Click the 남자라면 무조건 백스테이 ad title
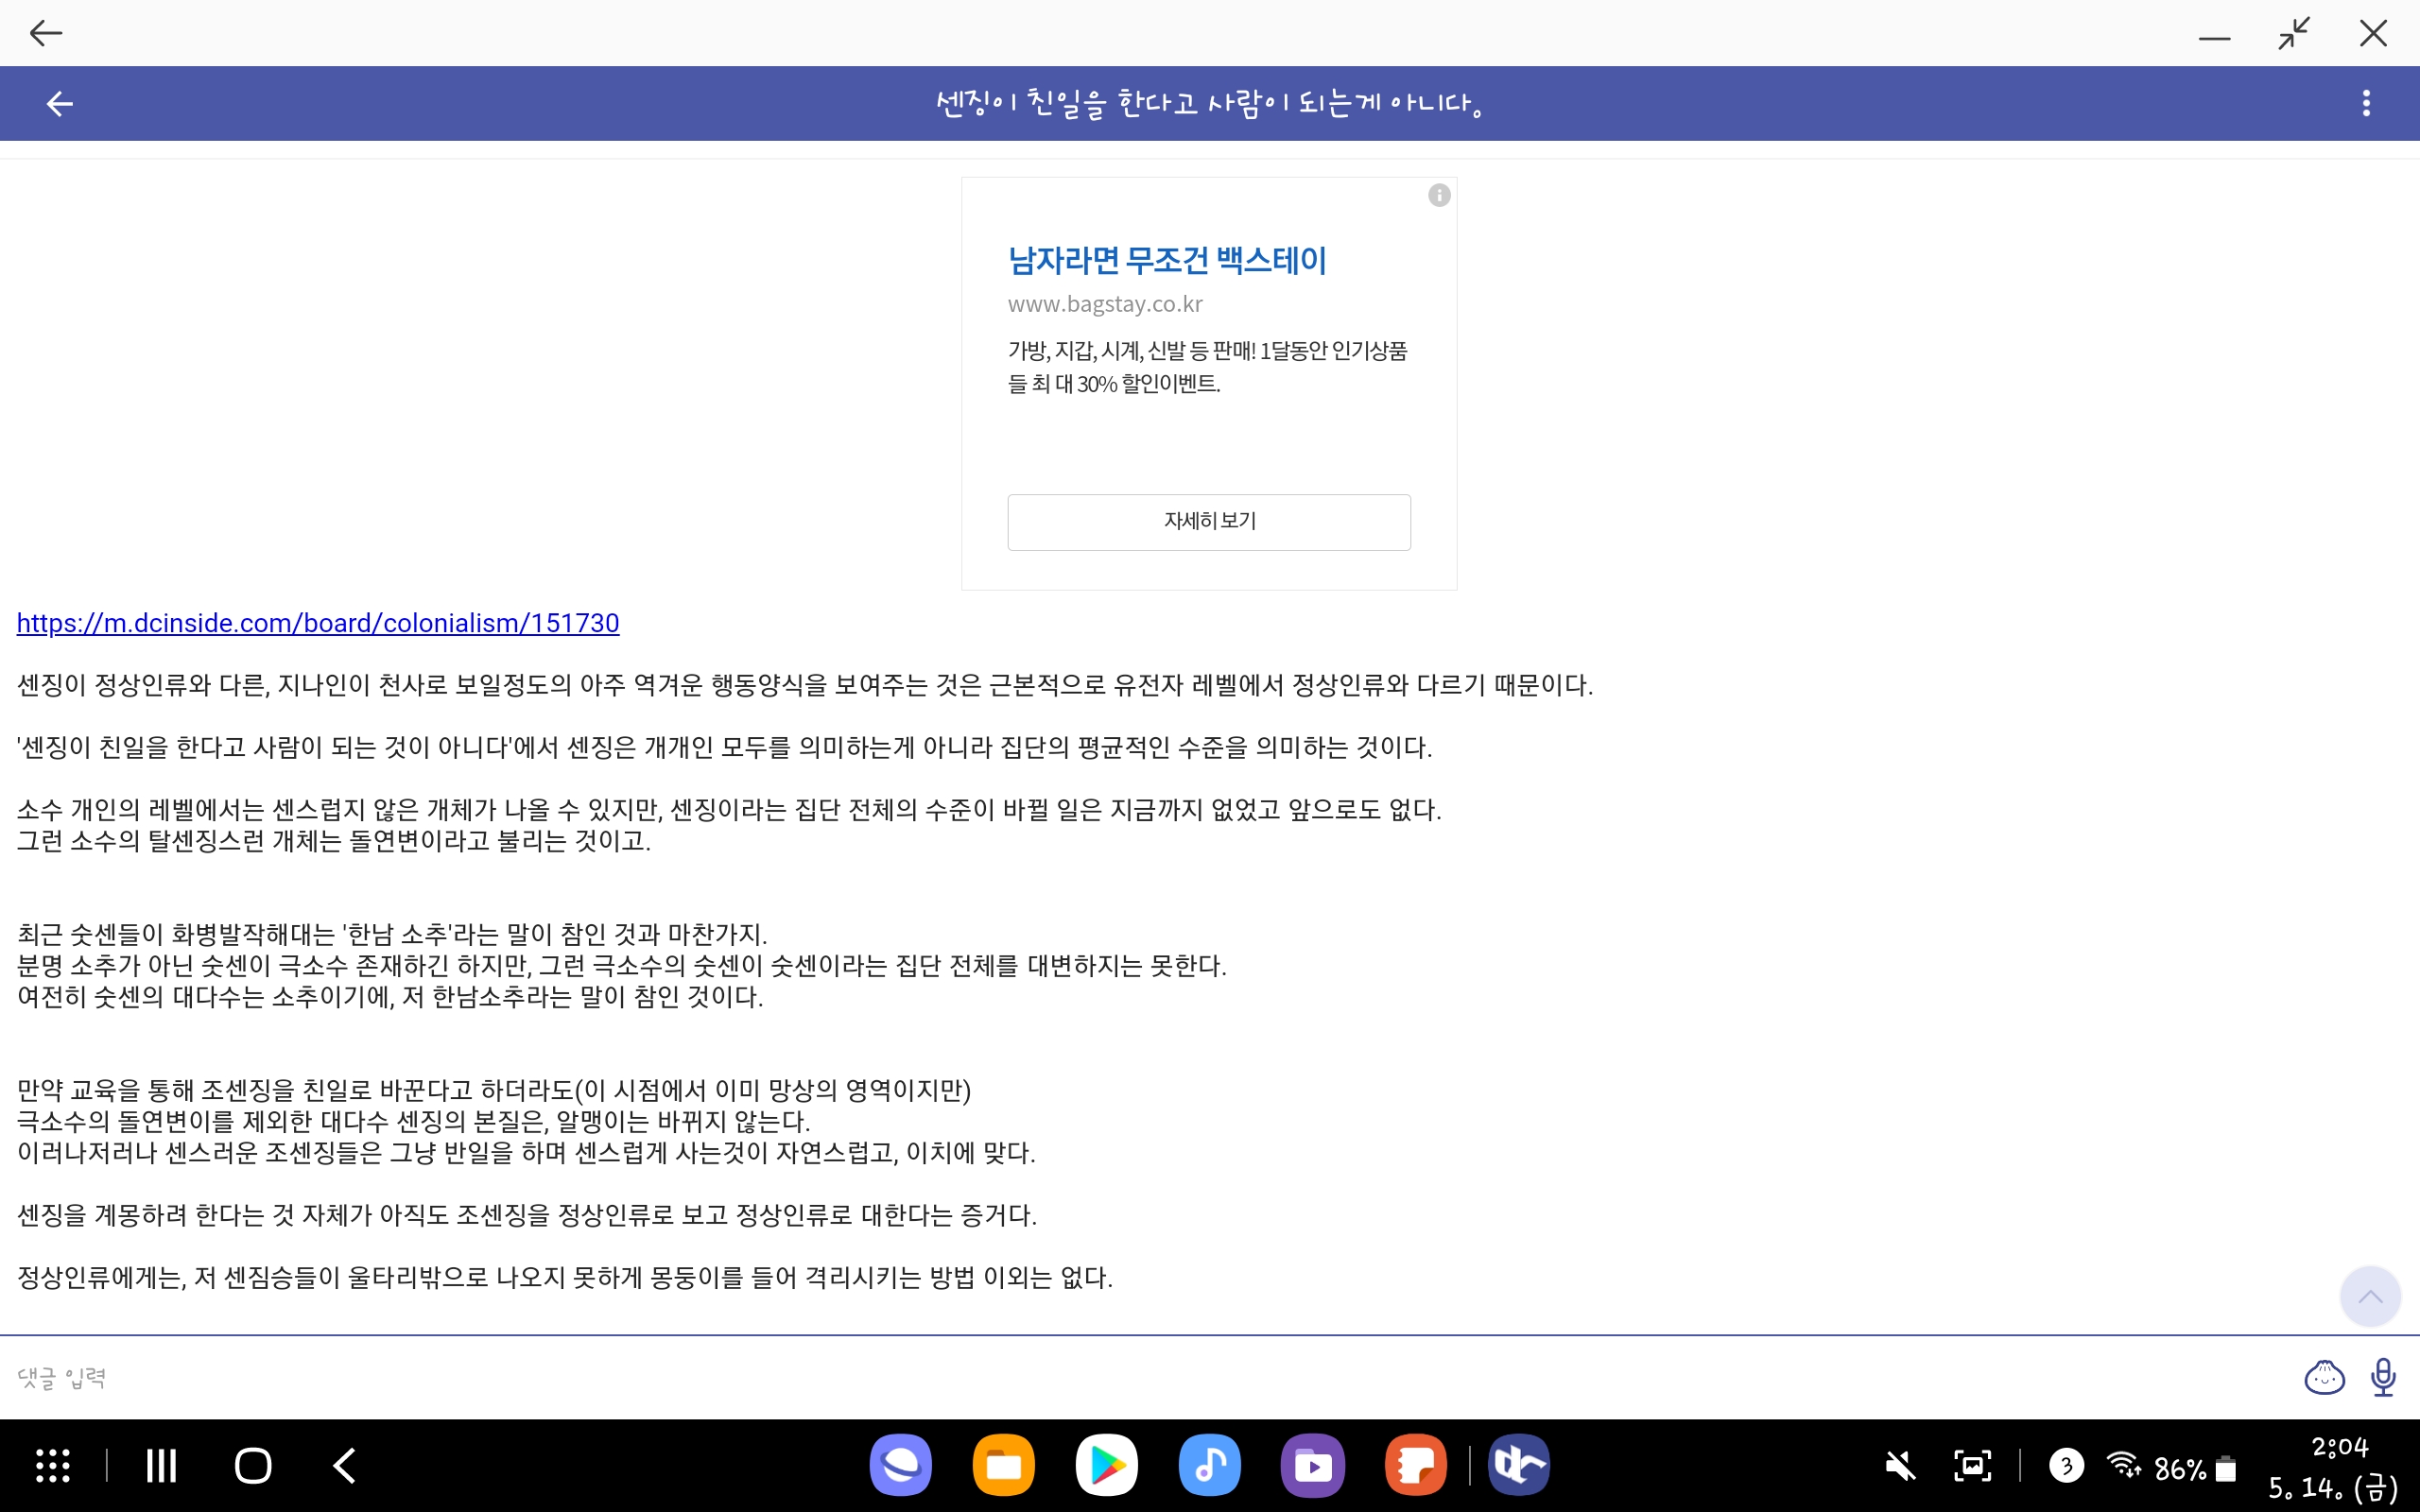Screen dimensions: 2420x1512 coord(1167,261)
